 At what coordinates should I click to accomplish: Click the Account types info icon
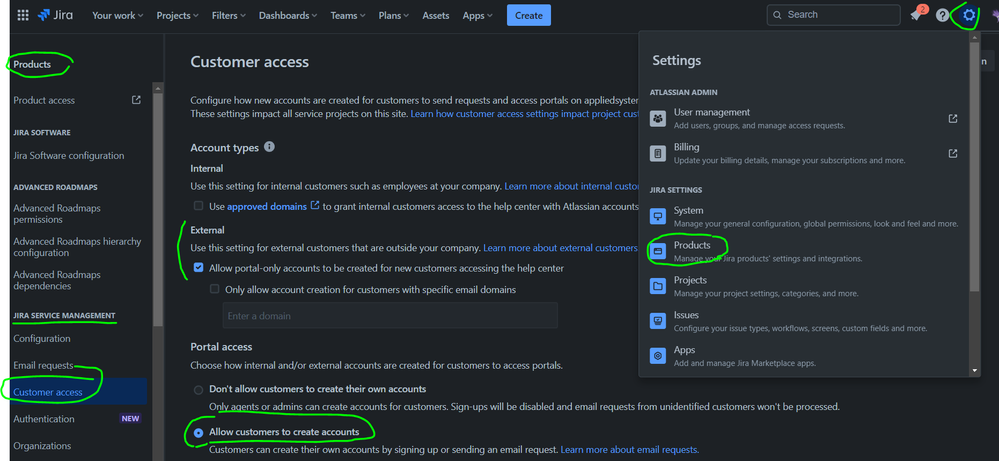tap(270, 147)
